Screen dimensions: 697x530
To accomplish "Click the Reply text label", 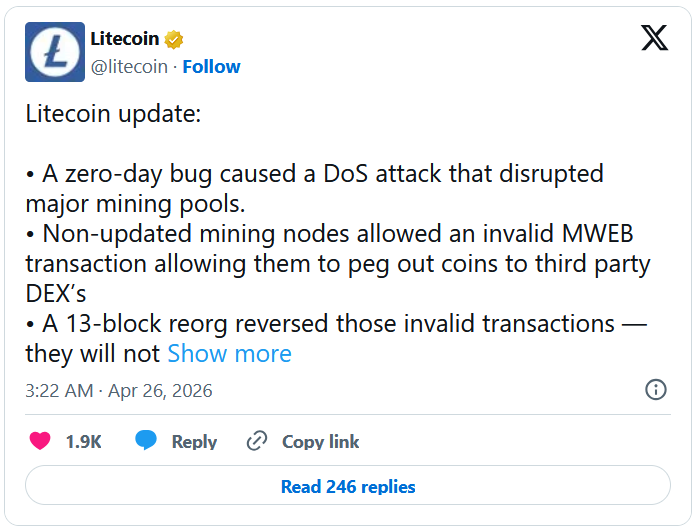I will click(x=194, y=442).
